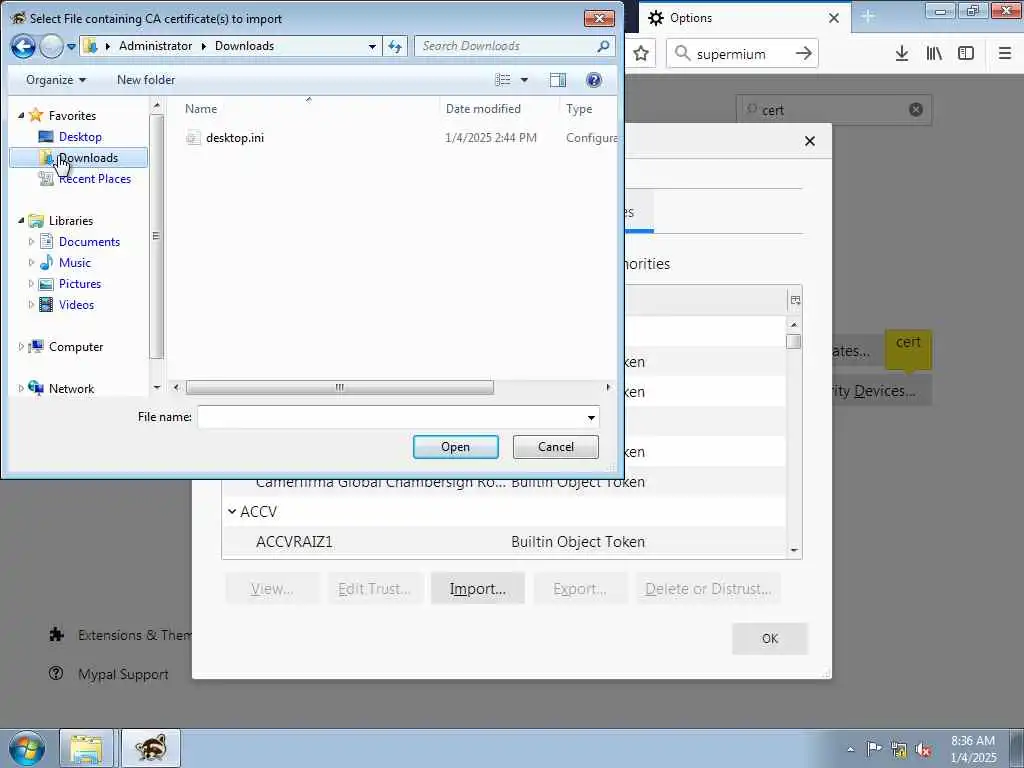Screen dimensions: 1024x768
Task: Show hidden tray icons arrow
Action: (x=850, y=750)
